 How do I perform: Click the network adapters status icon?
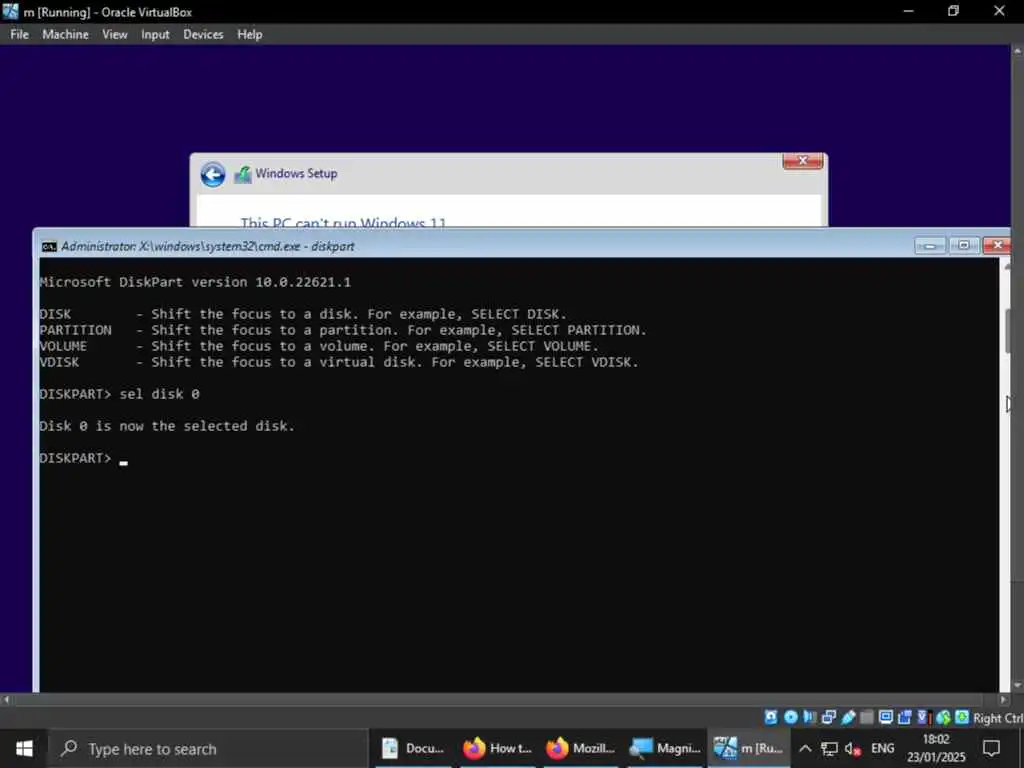pos(829,717)
